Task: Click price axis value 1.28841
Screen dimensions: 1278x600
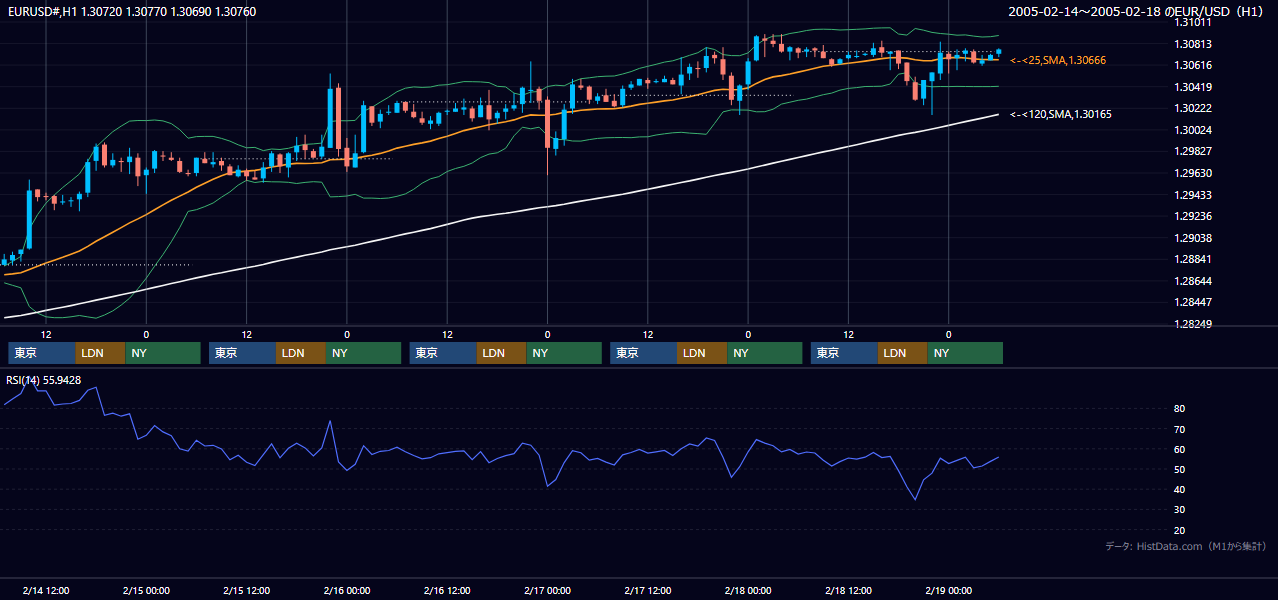Action: [x=1192, y=260]
